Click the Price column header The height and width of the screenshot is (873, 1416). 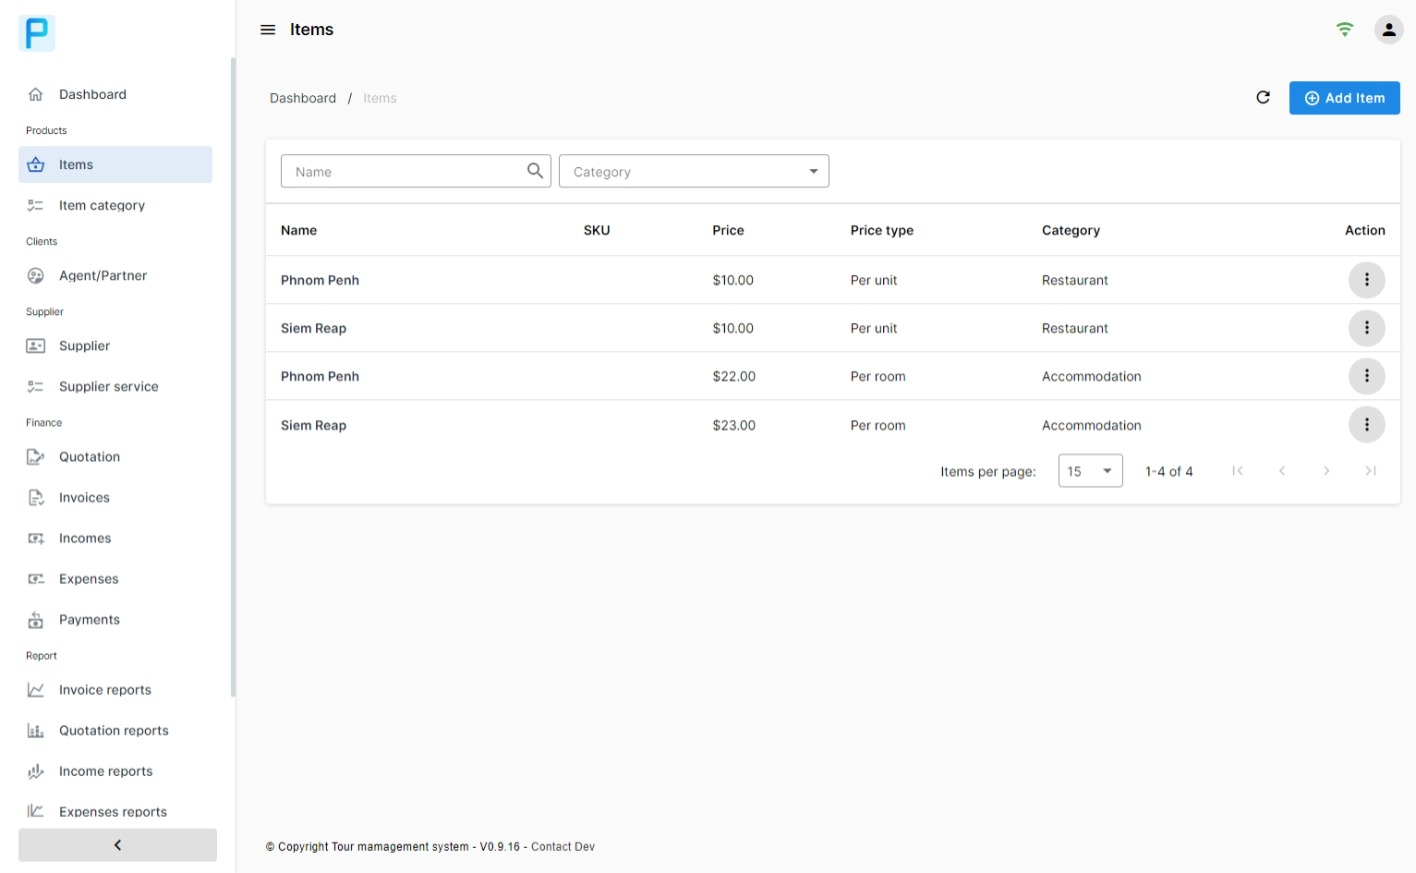728,230
